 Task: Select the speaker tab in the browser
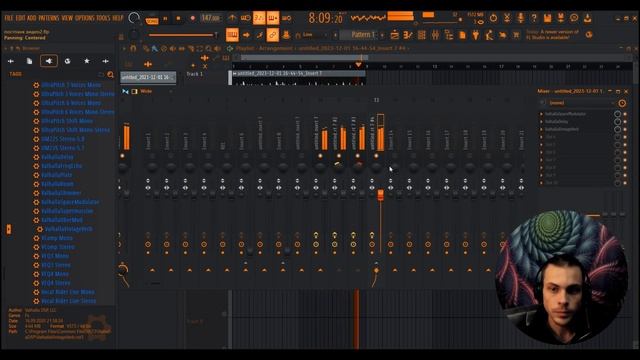[x=49, y=61]
